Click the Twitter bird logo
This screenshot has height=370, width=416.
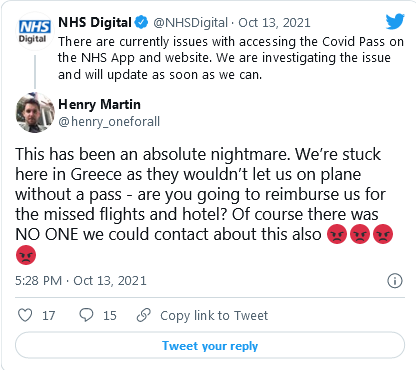point(395,22)
